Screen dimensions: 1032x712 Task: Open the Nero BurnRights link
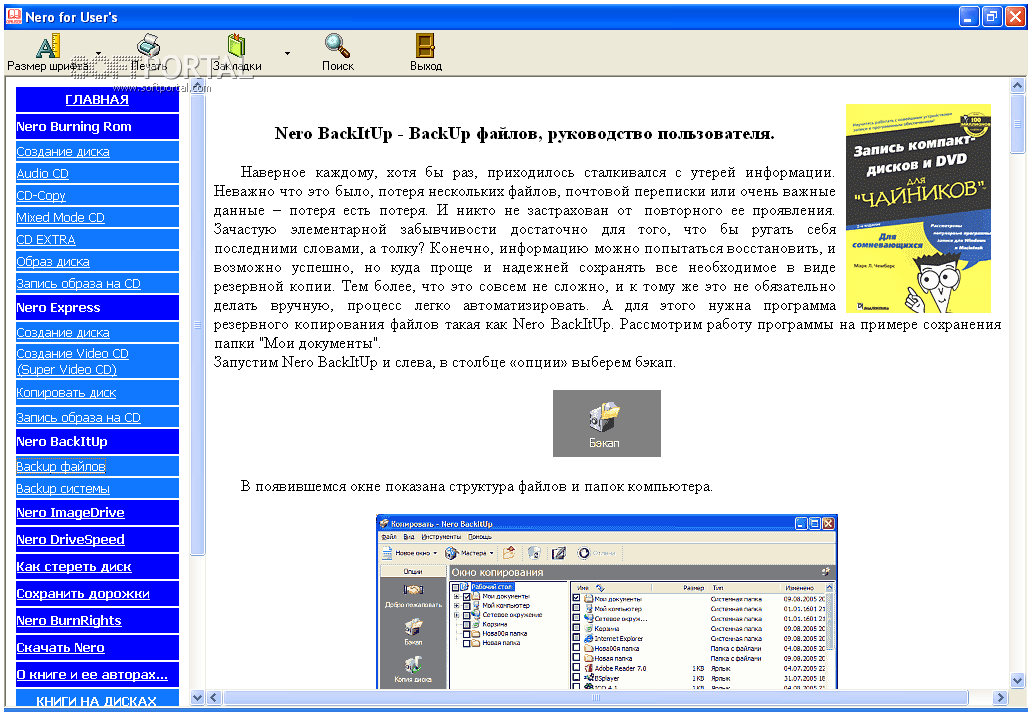tap(69, 621)
